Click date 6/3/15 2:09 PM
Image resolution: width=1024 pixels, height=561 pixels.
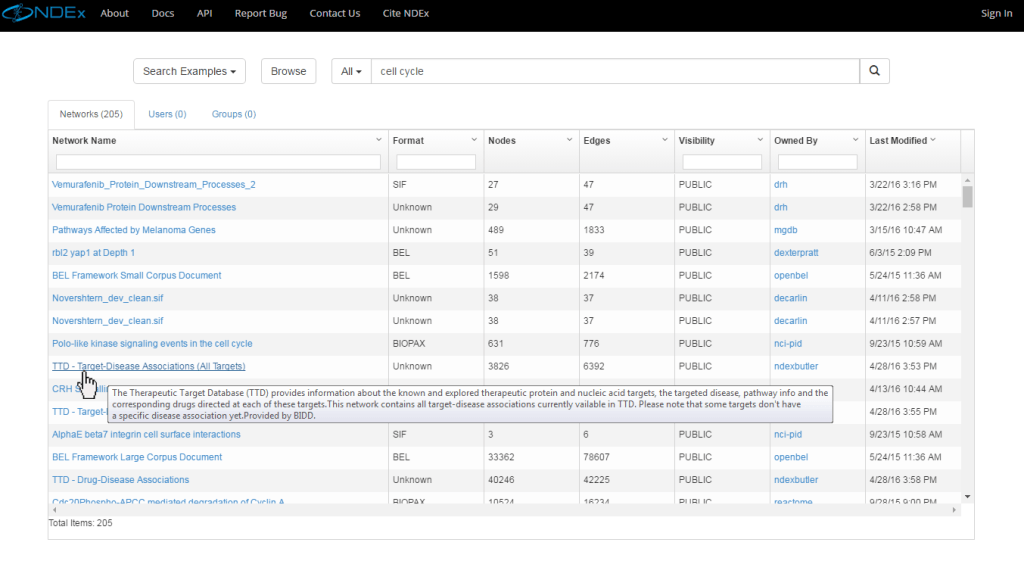901,253
